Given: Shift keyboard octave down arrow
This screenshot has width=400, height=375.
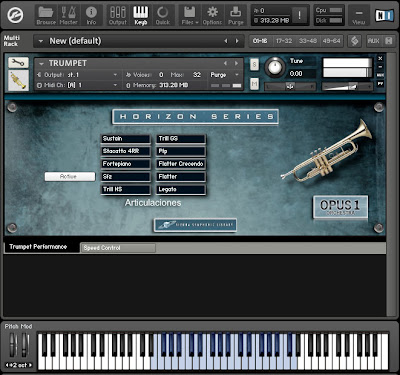Looking at the screenshot, I should [x=7, y=365].
